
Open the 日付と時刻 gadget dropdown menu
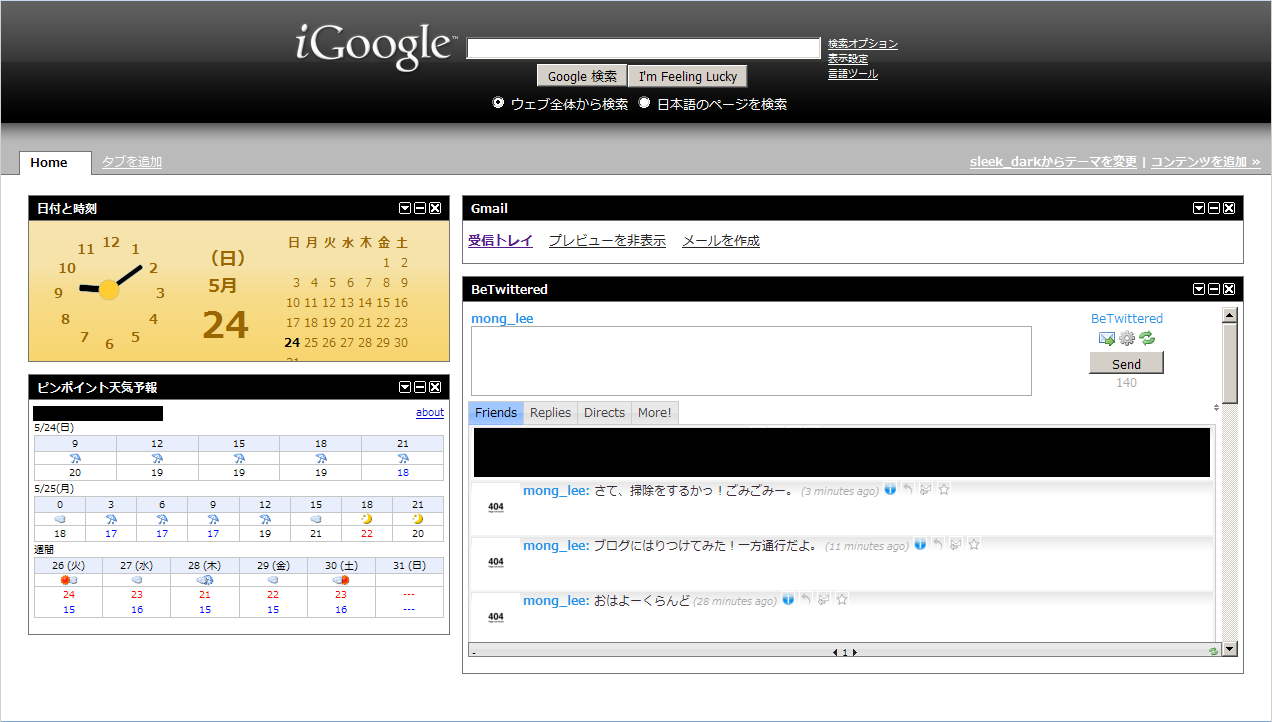coord(405,208)
